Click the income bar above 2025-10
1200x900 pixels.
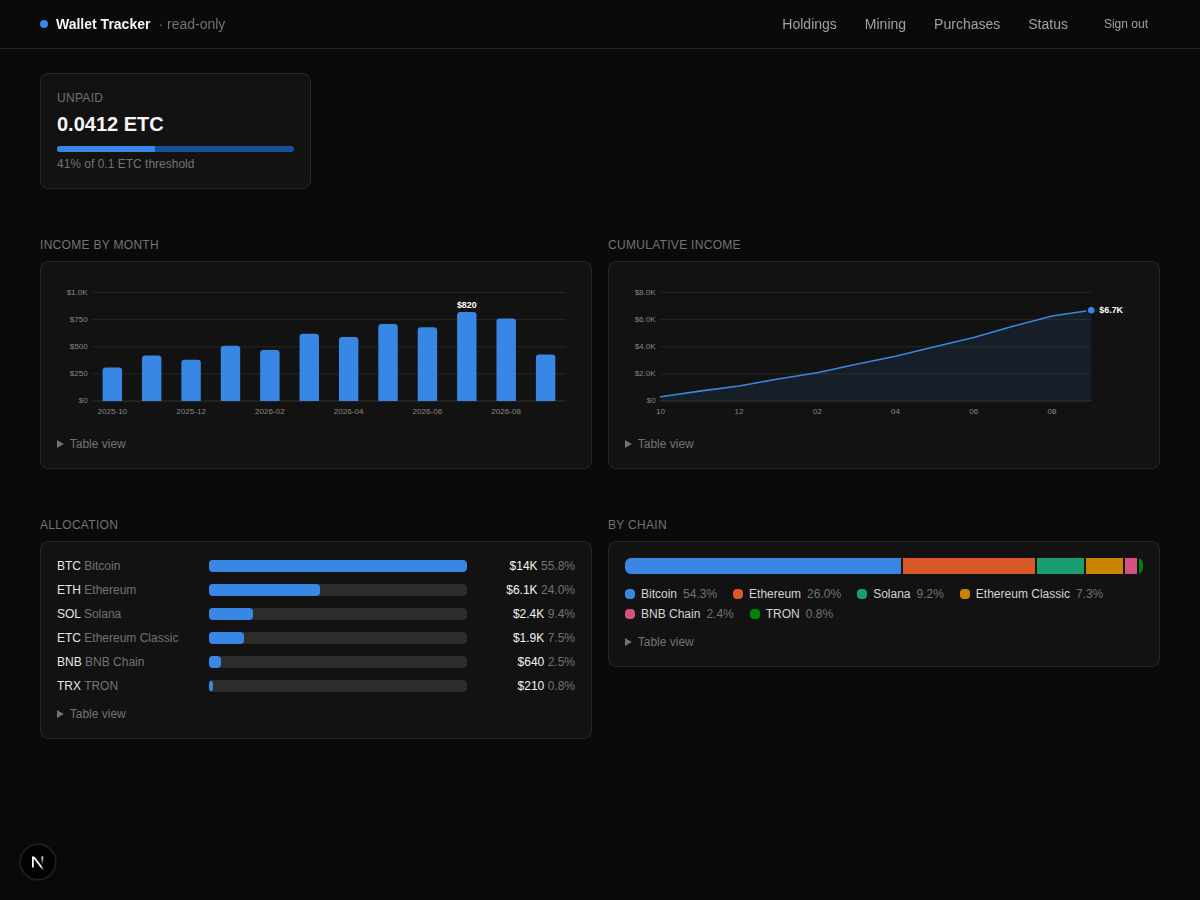tap(112, 384)
